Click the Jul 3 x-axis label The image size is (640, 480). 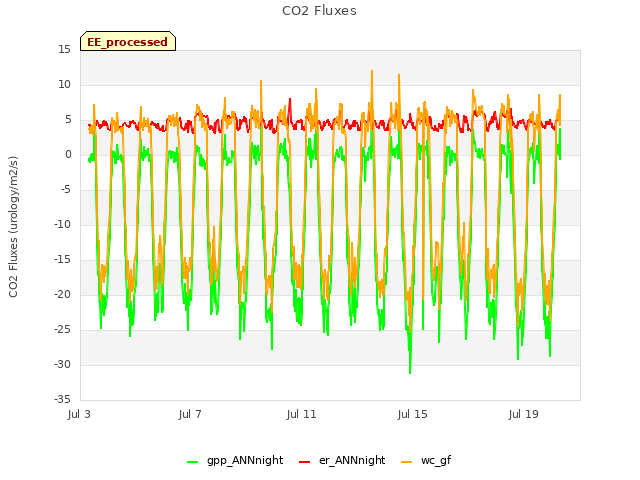tap(79, 414)
